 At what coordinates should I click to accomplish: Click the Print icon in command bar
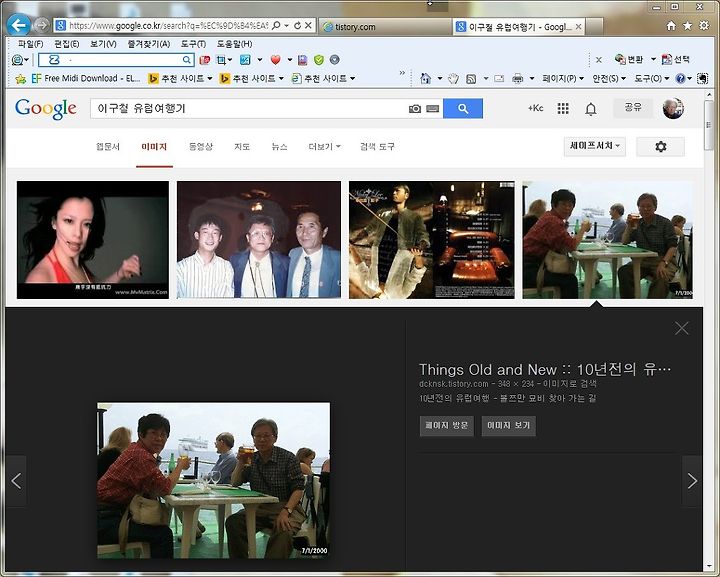tap(518, 78)
